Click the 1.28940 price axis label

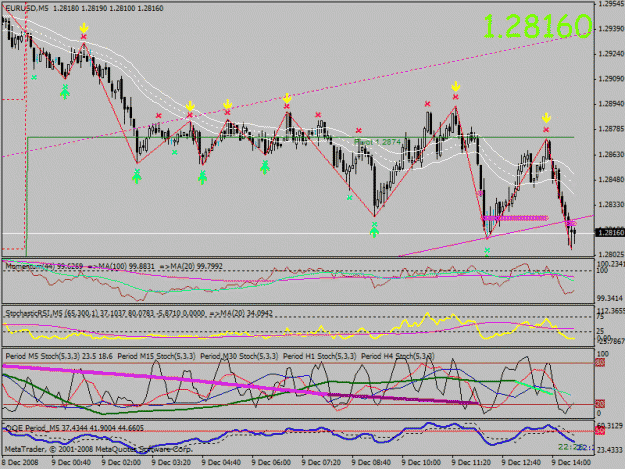611,104
